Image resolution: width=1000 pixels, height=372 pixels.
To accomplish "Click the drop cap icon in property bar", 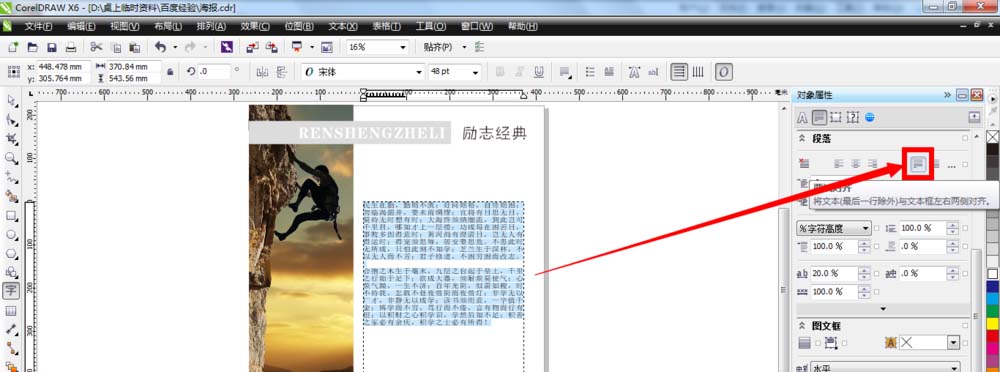I will (609, 72).
